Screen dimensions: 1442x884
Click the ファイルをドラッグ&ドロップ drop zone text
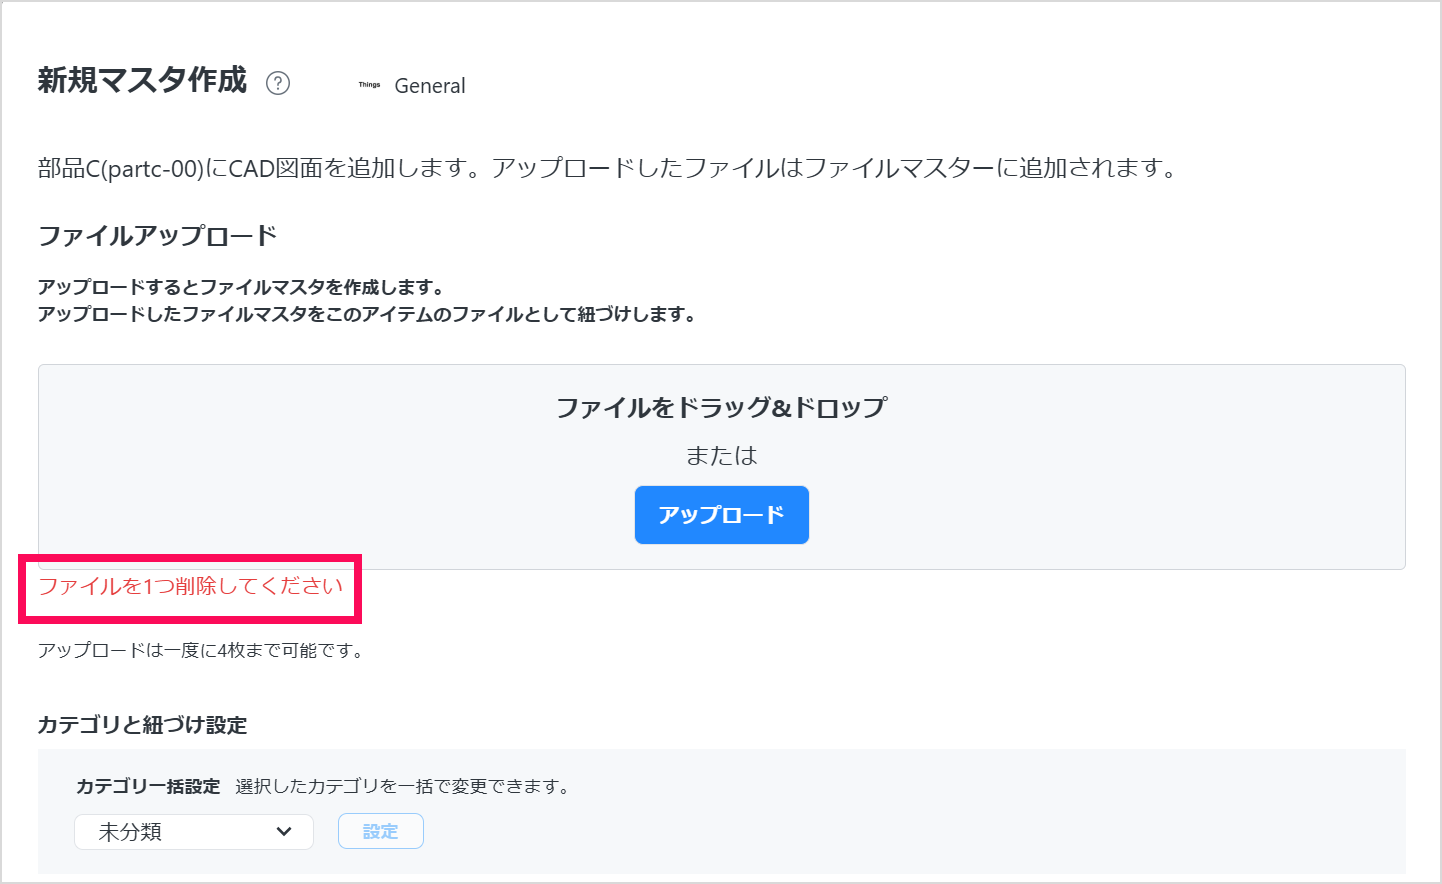pos(721,407)
